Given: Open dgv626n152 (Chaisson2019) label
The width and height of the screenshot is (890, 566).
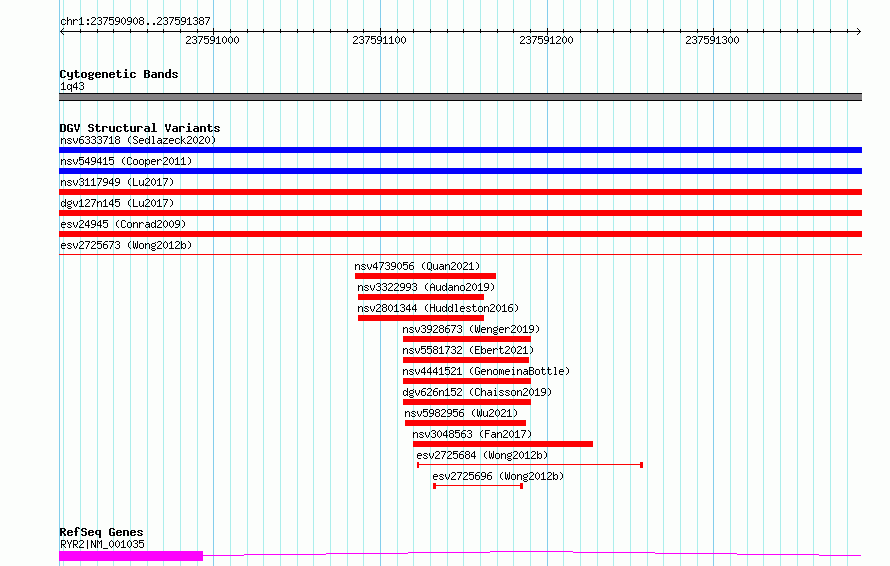Looking at the screenshot, I should tap(477, 392).
